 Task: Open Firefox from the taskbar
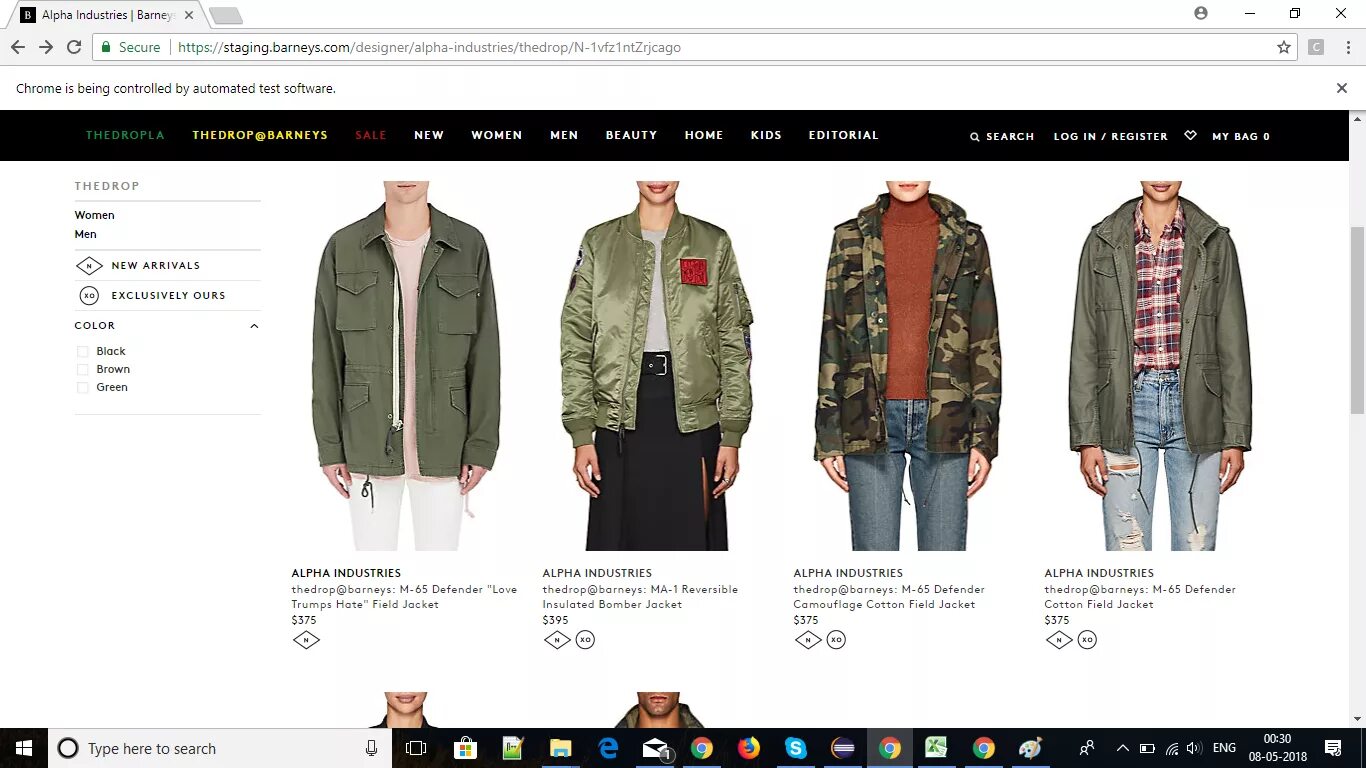point(748,748)
